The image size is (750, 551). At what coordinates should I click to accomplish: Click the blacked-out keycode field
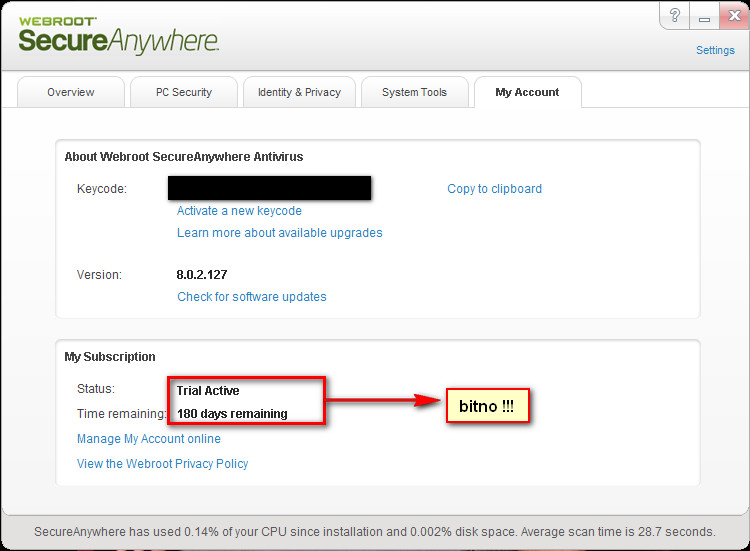[x=269, y=188]
